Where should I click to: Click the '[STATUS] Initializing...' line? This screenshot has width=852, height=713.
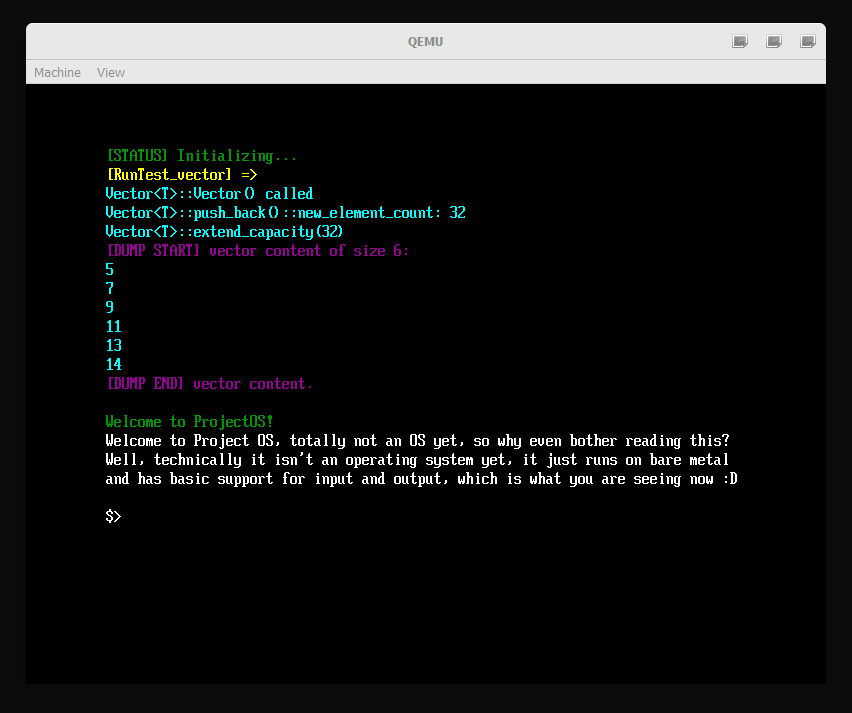coord(202,156)
